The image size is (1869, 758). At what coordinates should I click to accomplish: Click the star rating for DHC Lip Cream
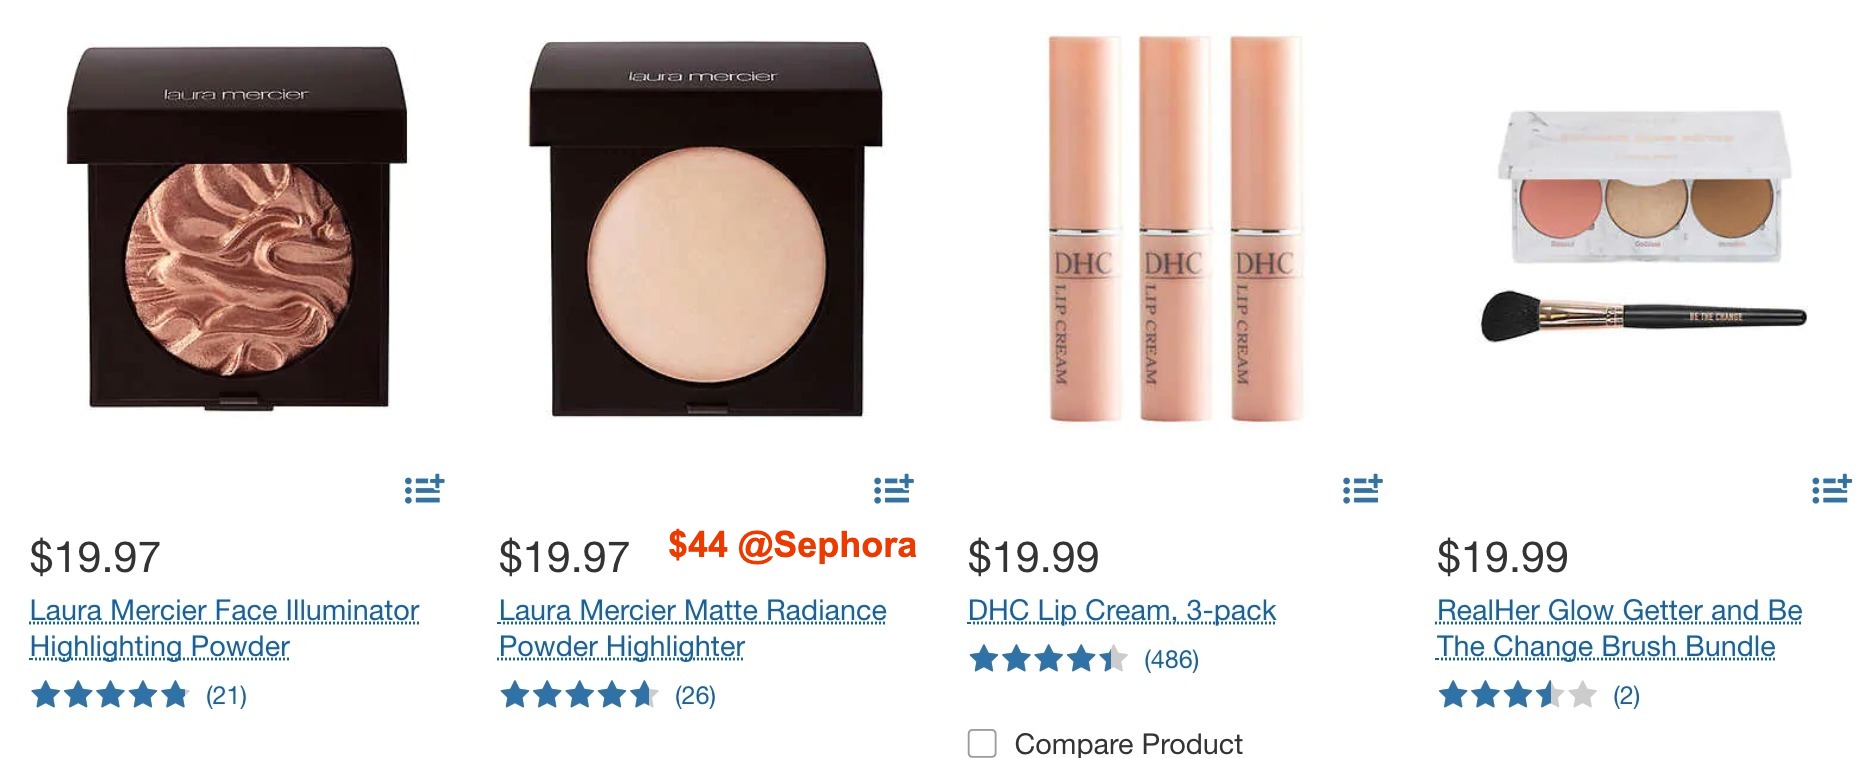coord(1048,659)
